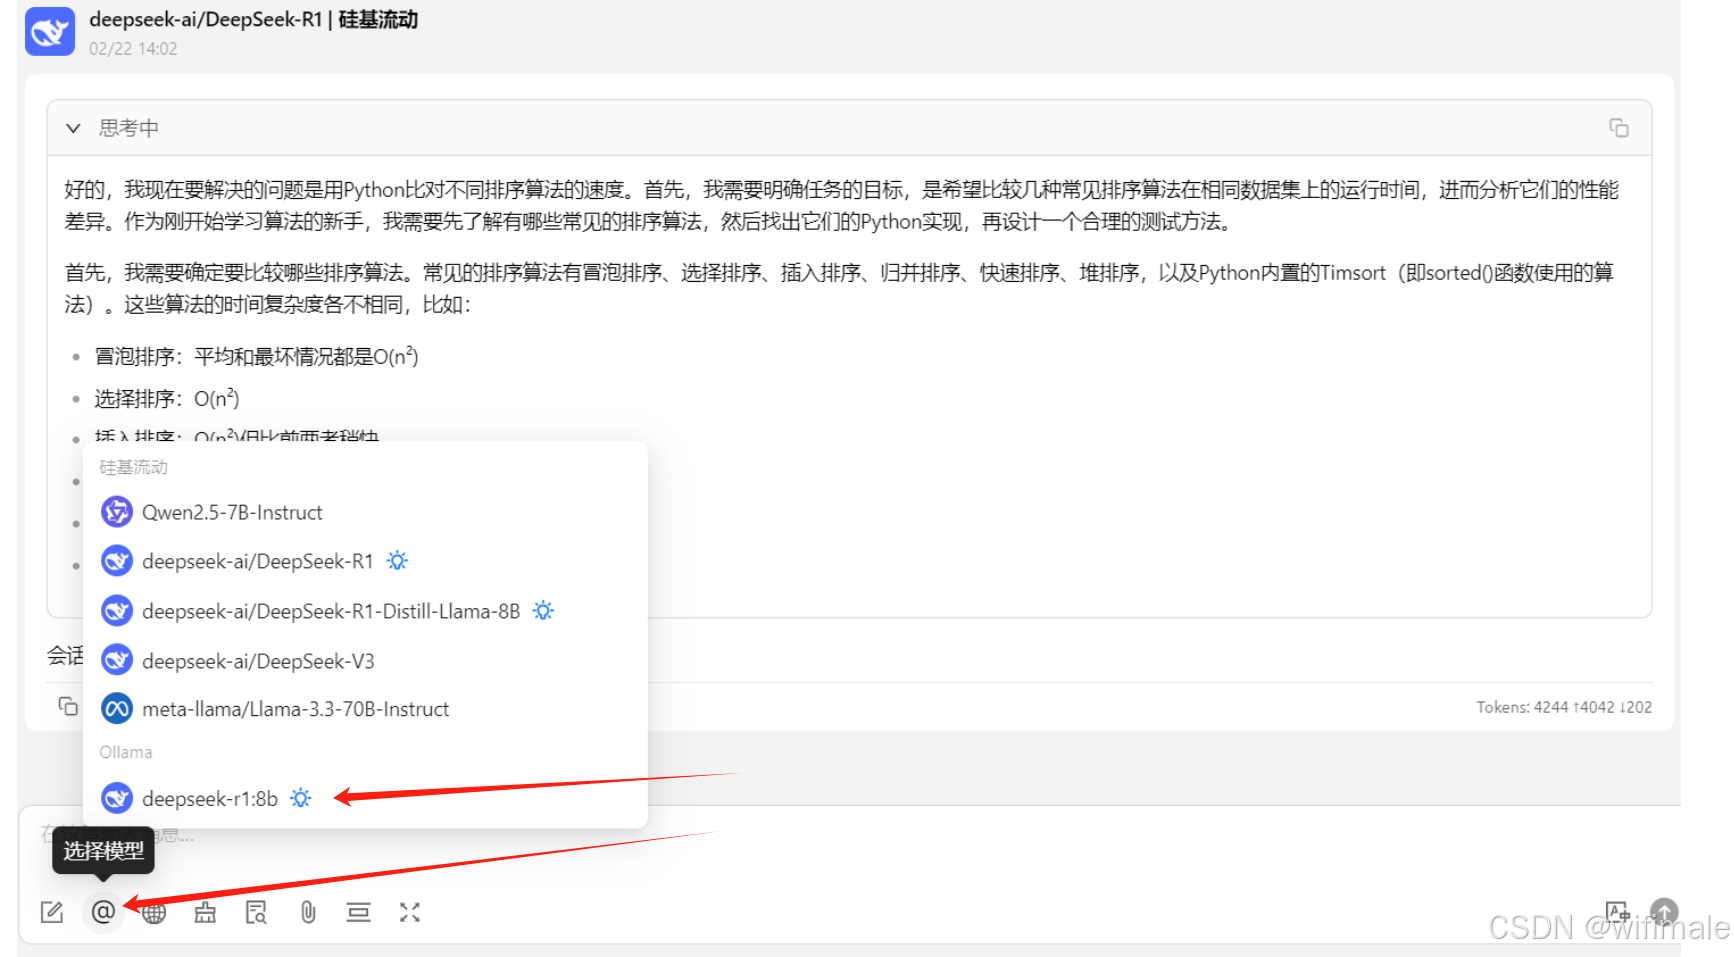The image size is (1734, 957).
Task: Click the copy icon below the message
Action: (x=68, y=706)
